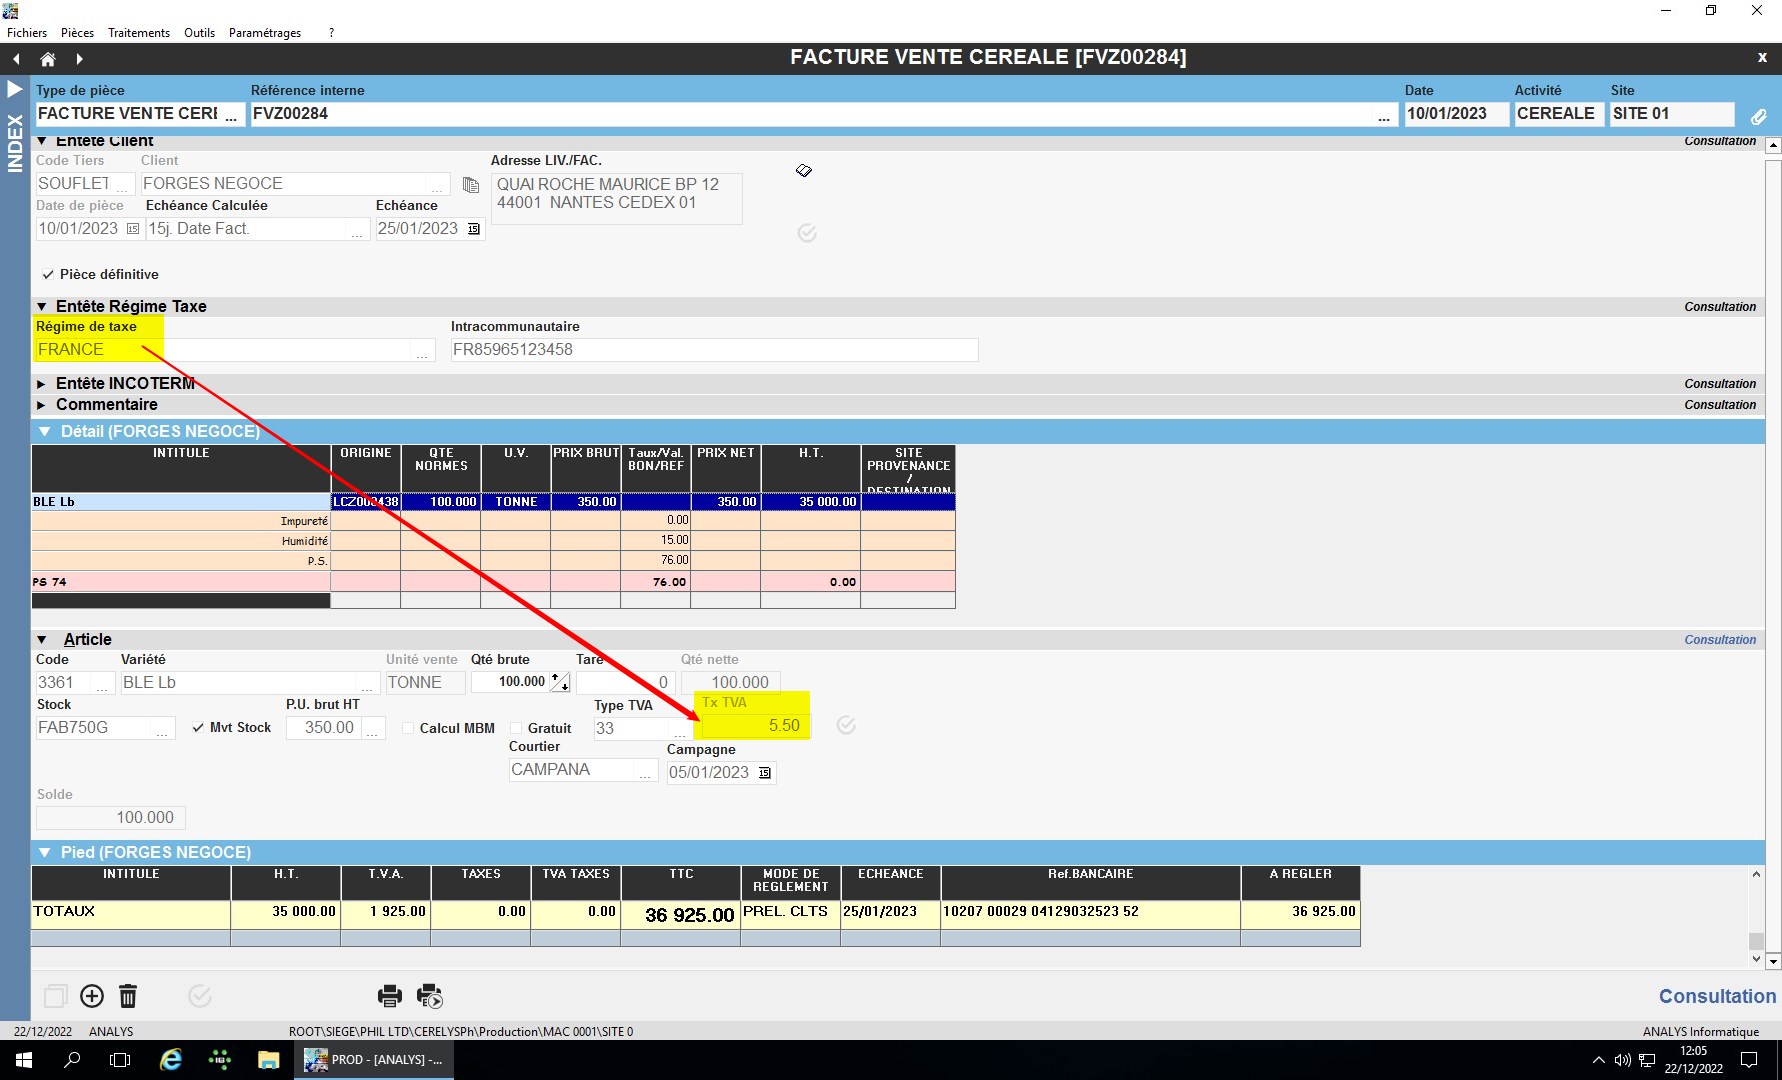
Task: Click the Echéance calendar picker icon
Action: click(474, 229)
